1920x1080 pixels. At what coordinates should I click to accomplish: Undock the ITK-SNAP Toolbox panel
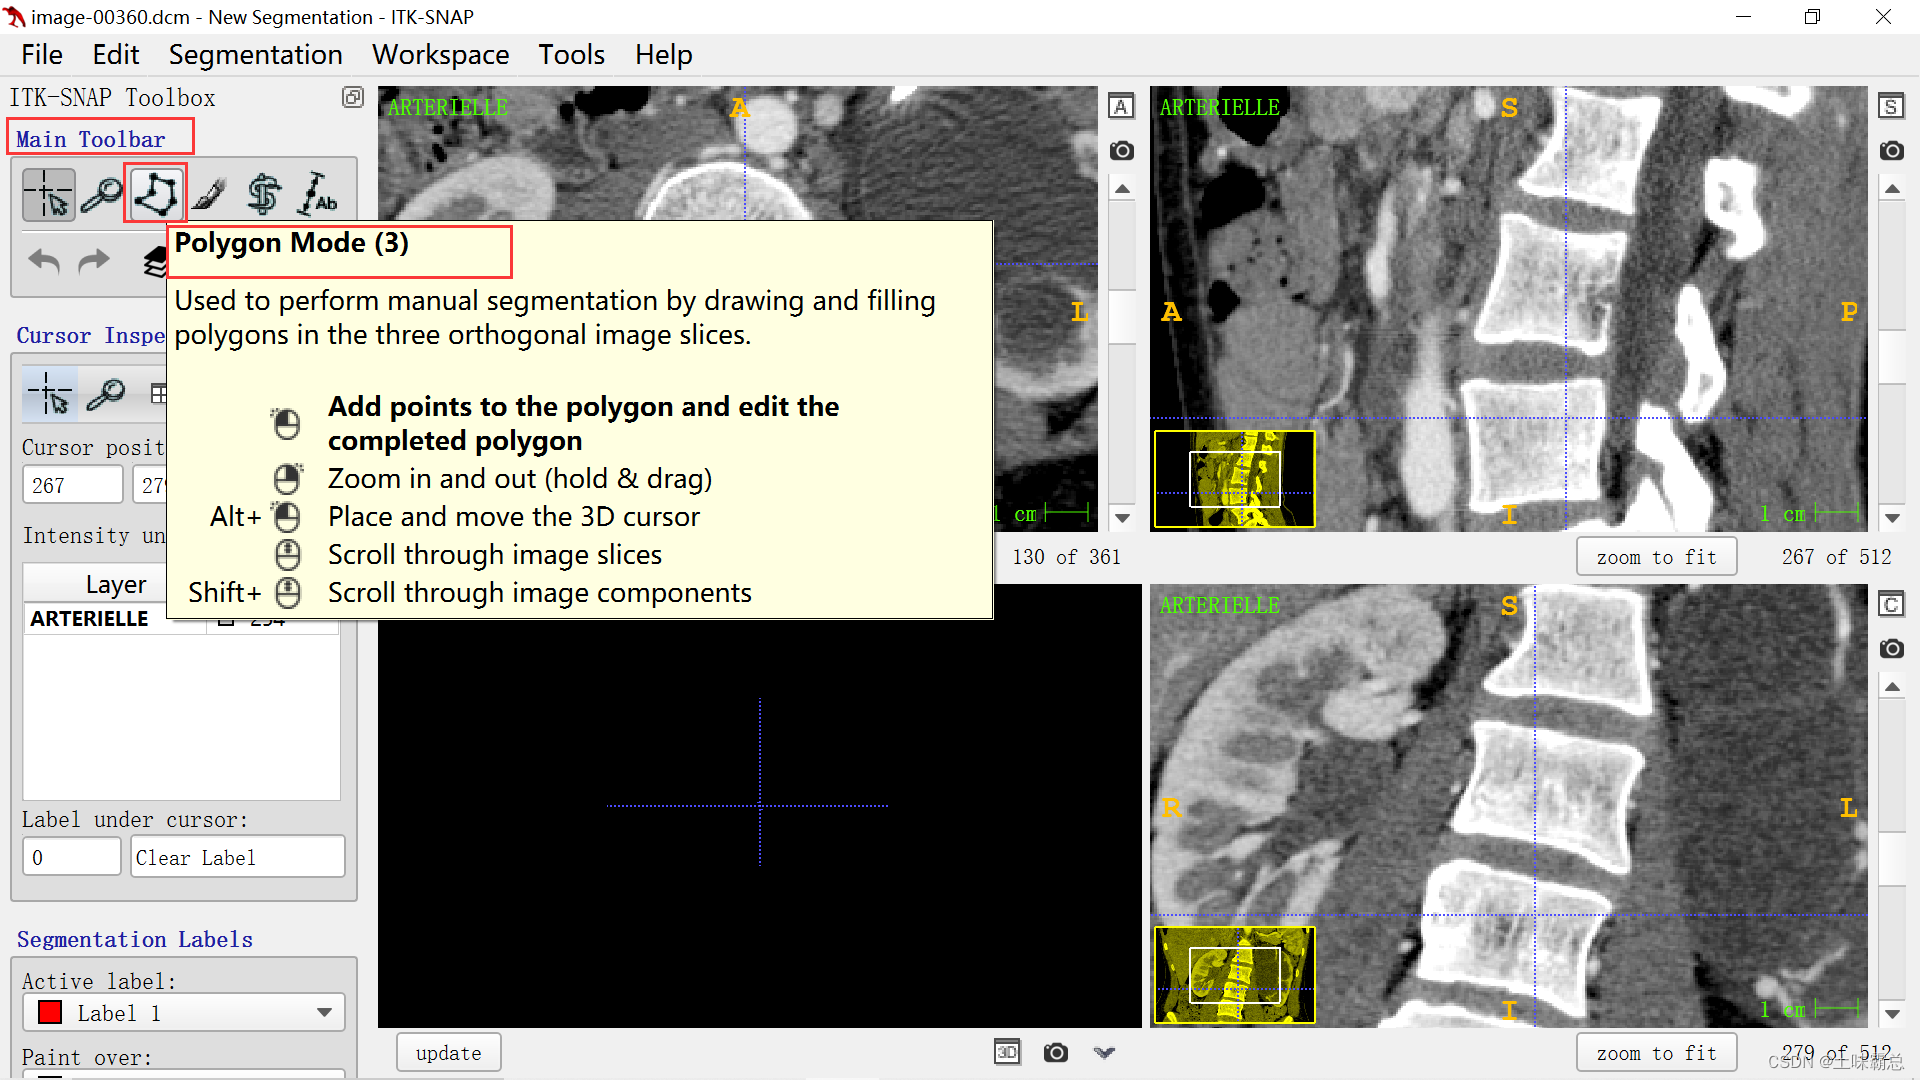(352, 97)
